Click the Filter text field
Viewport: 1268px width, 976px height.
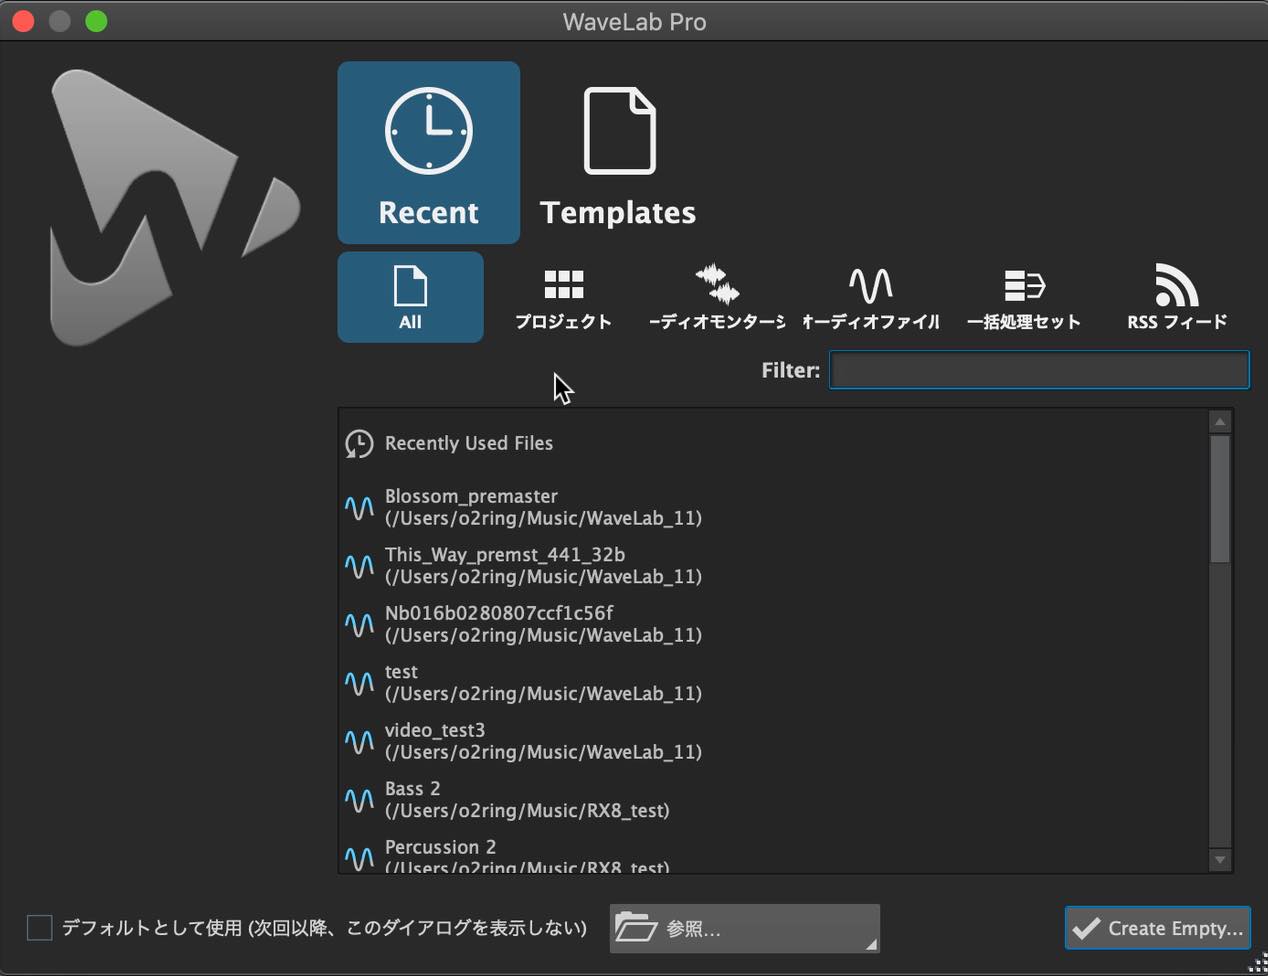(x=1039, y=370)
